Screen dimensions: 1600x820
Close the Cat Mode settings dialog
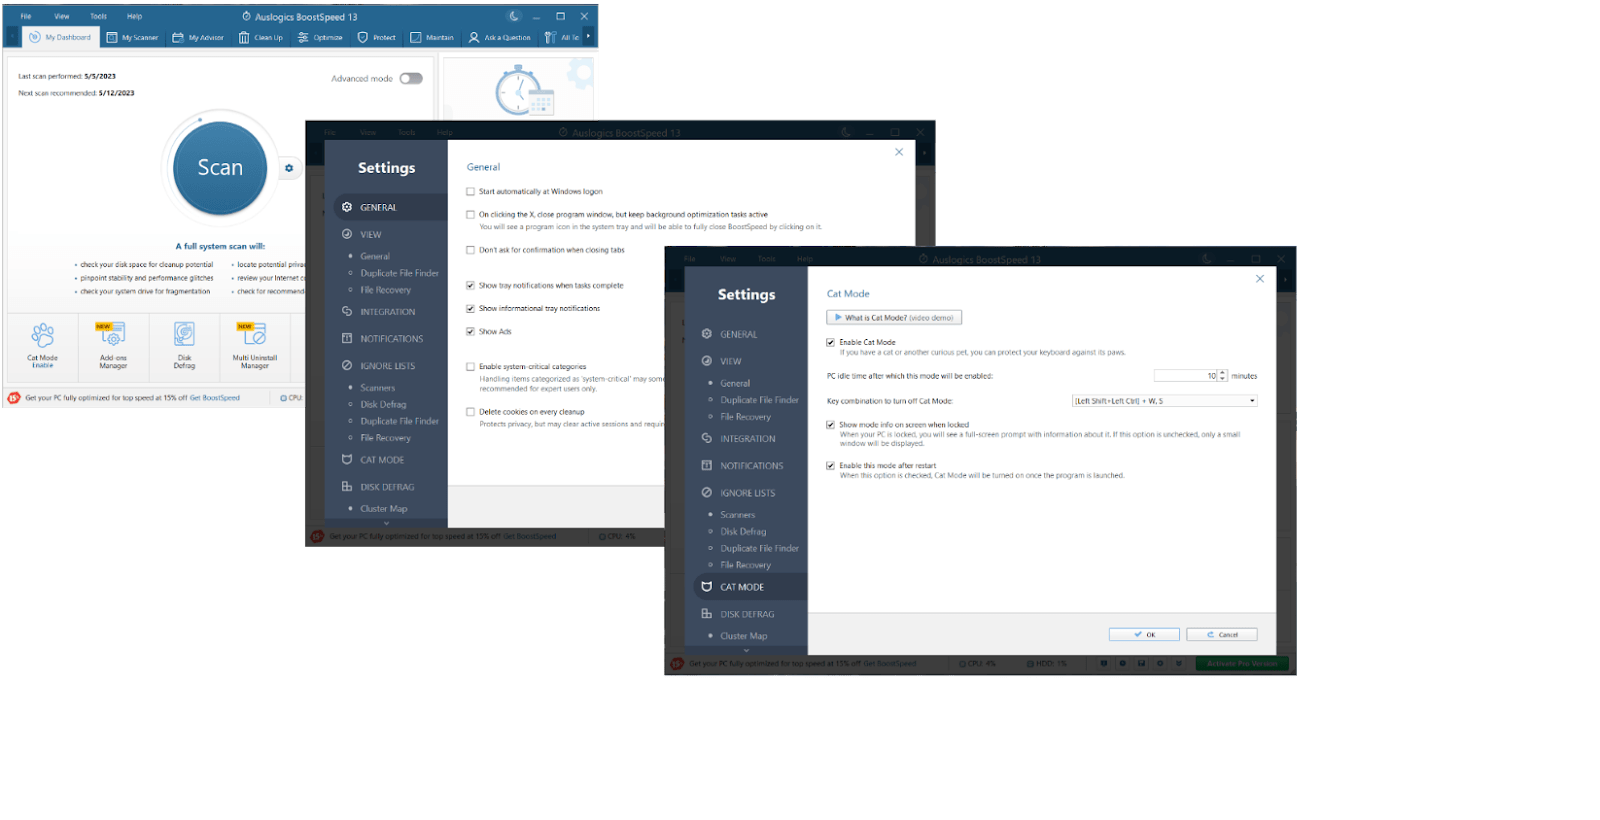(1260, 279)
